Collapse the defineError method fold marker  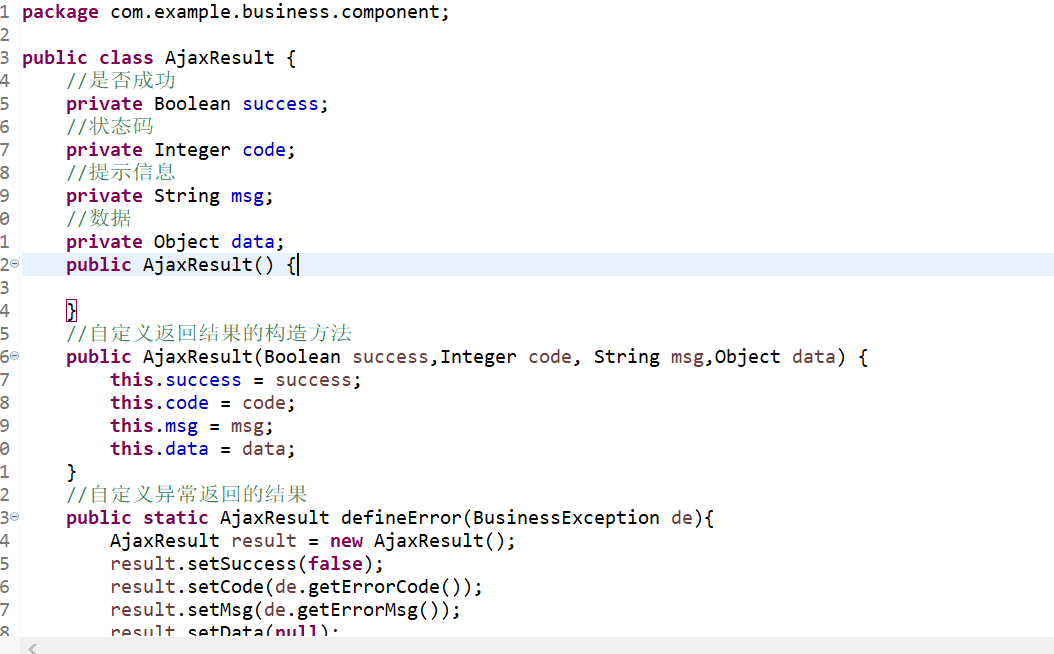point(14,516)
